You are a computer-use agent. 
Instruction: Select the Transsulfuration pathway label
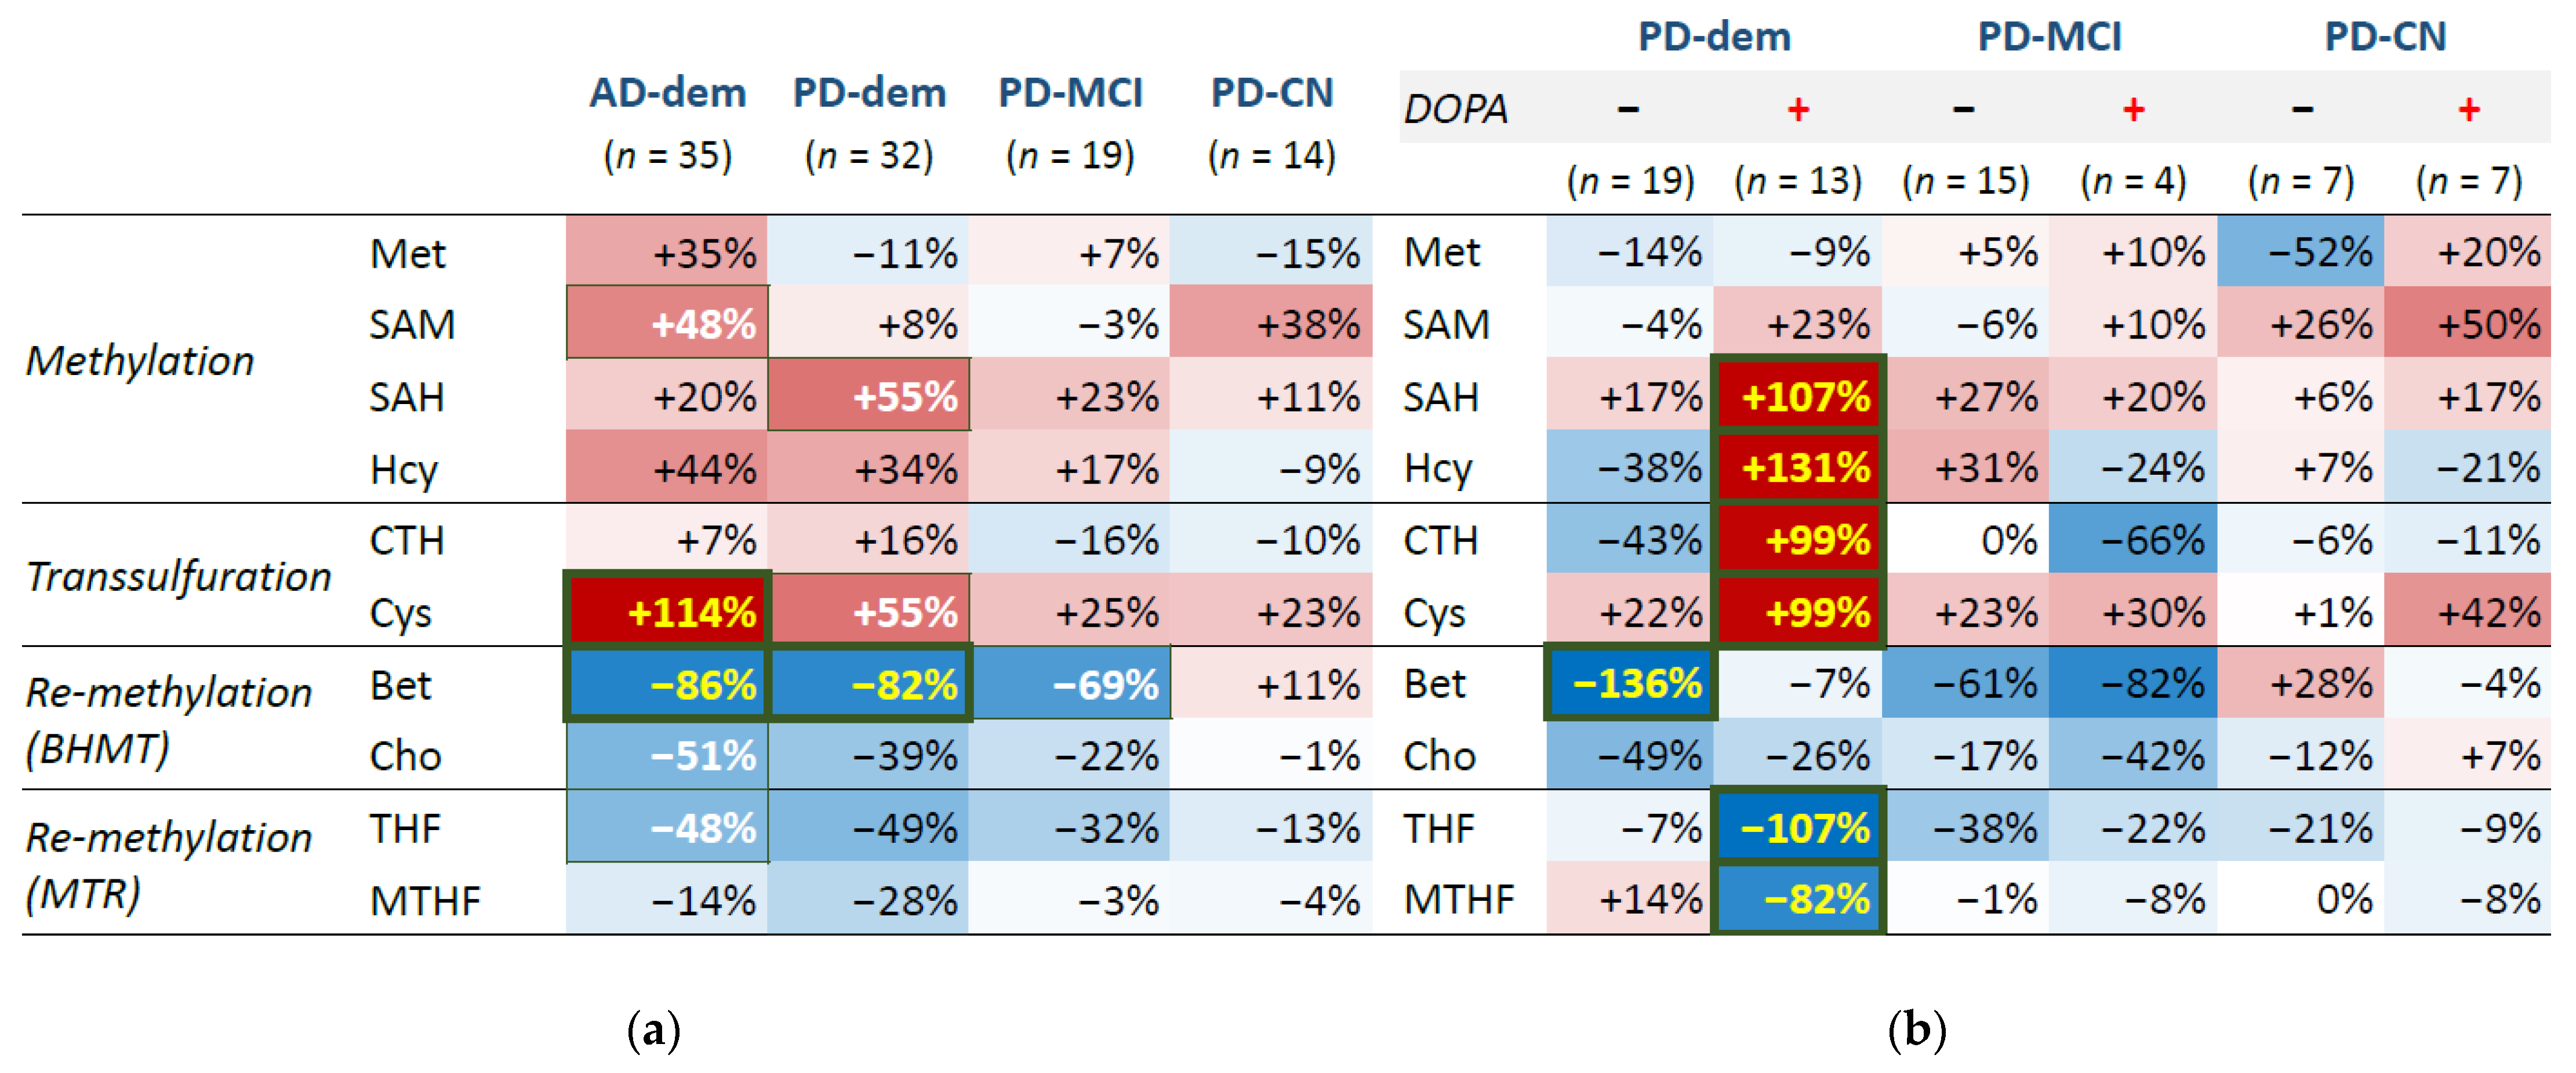pyautogui.click(x=178, y=576)
